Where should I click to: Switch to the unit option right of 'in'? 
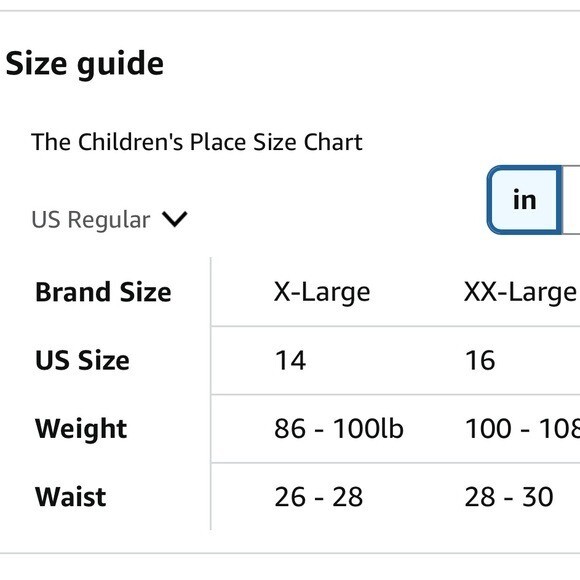571,200
